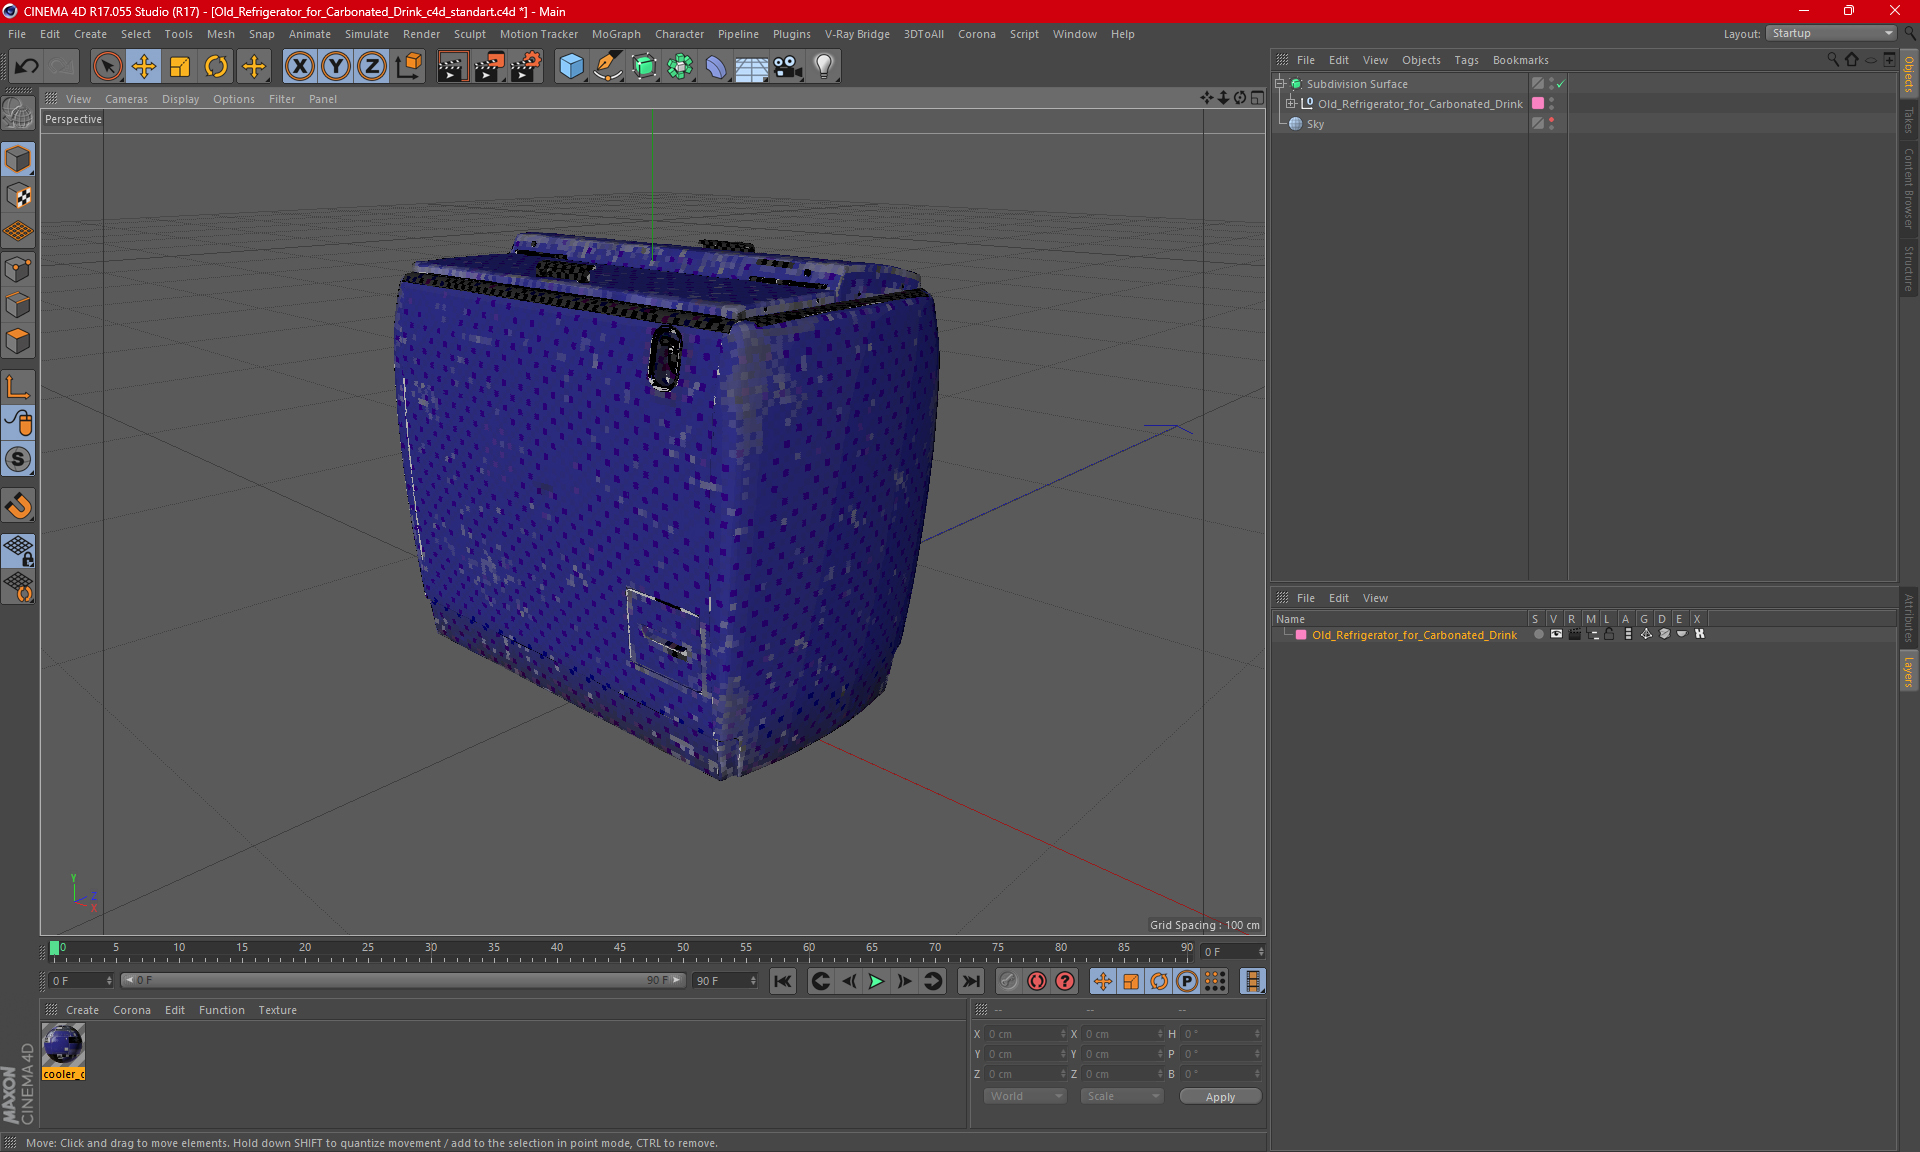Click the Subdivision Surface object icon

coord(1295,84)
